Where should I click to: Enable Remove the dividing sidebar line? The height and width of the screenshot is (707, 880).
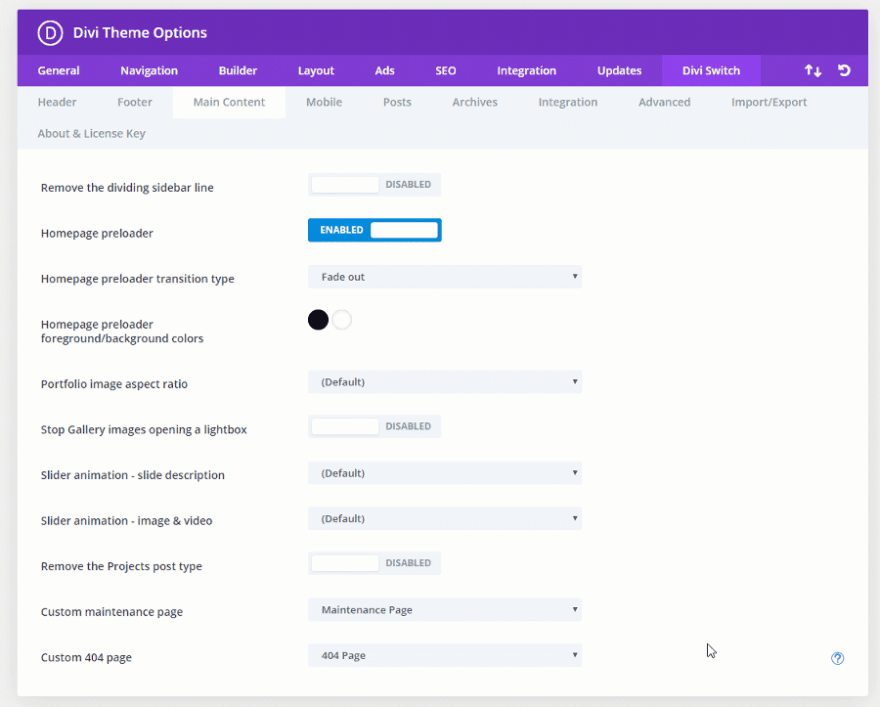tap(374, 185)
